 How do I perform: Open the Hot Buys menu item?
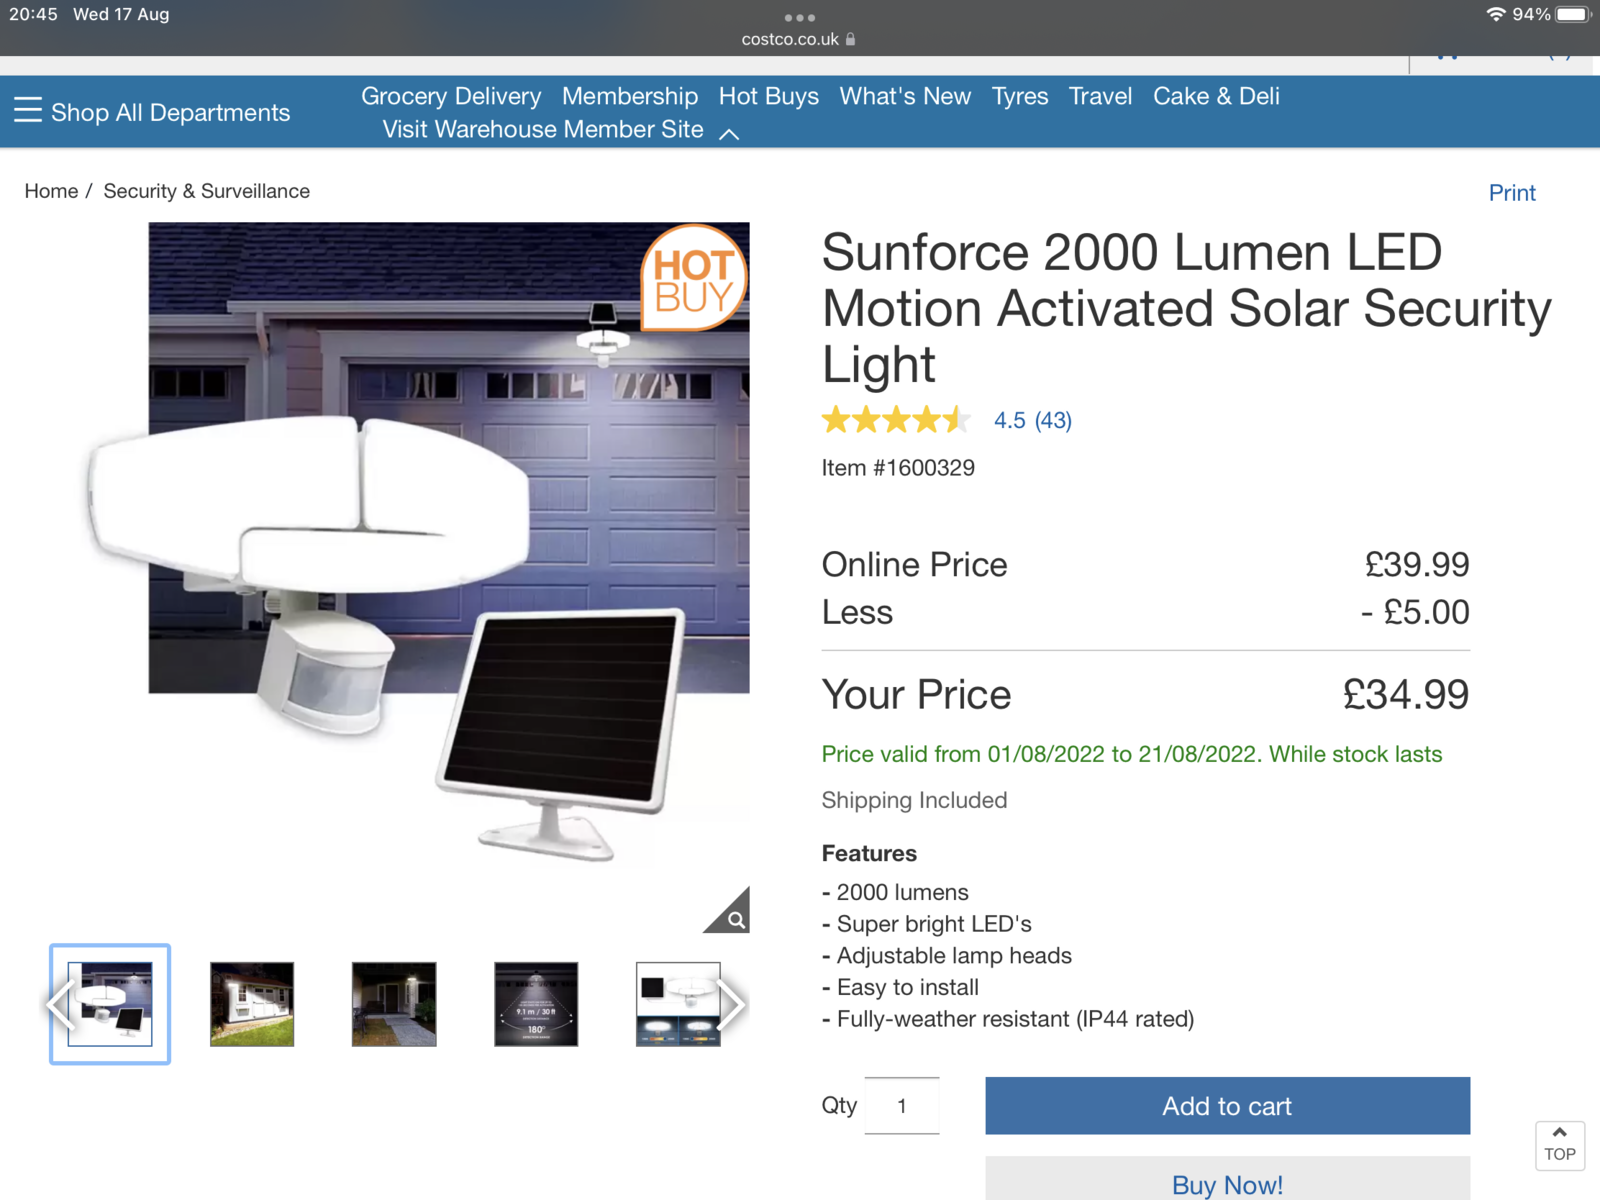(768, 96)
